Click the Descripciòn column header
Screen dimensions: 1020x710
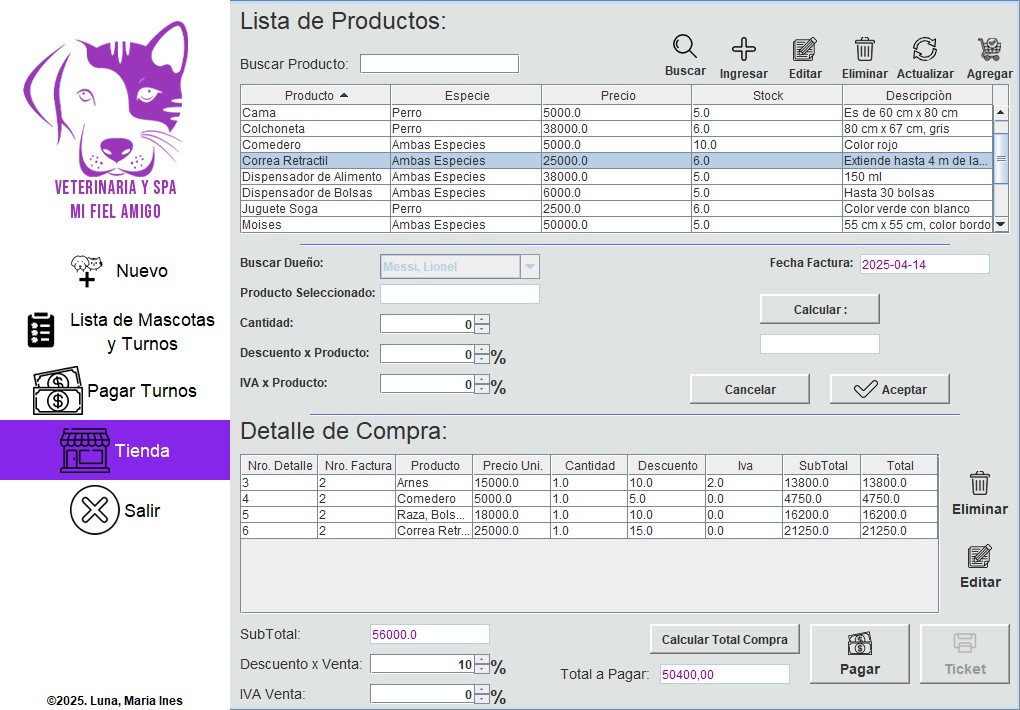[x=918, y=95]
